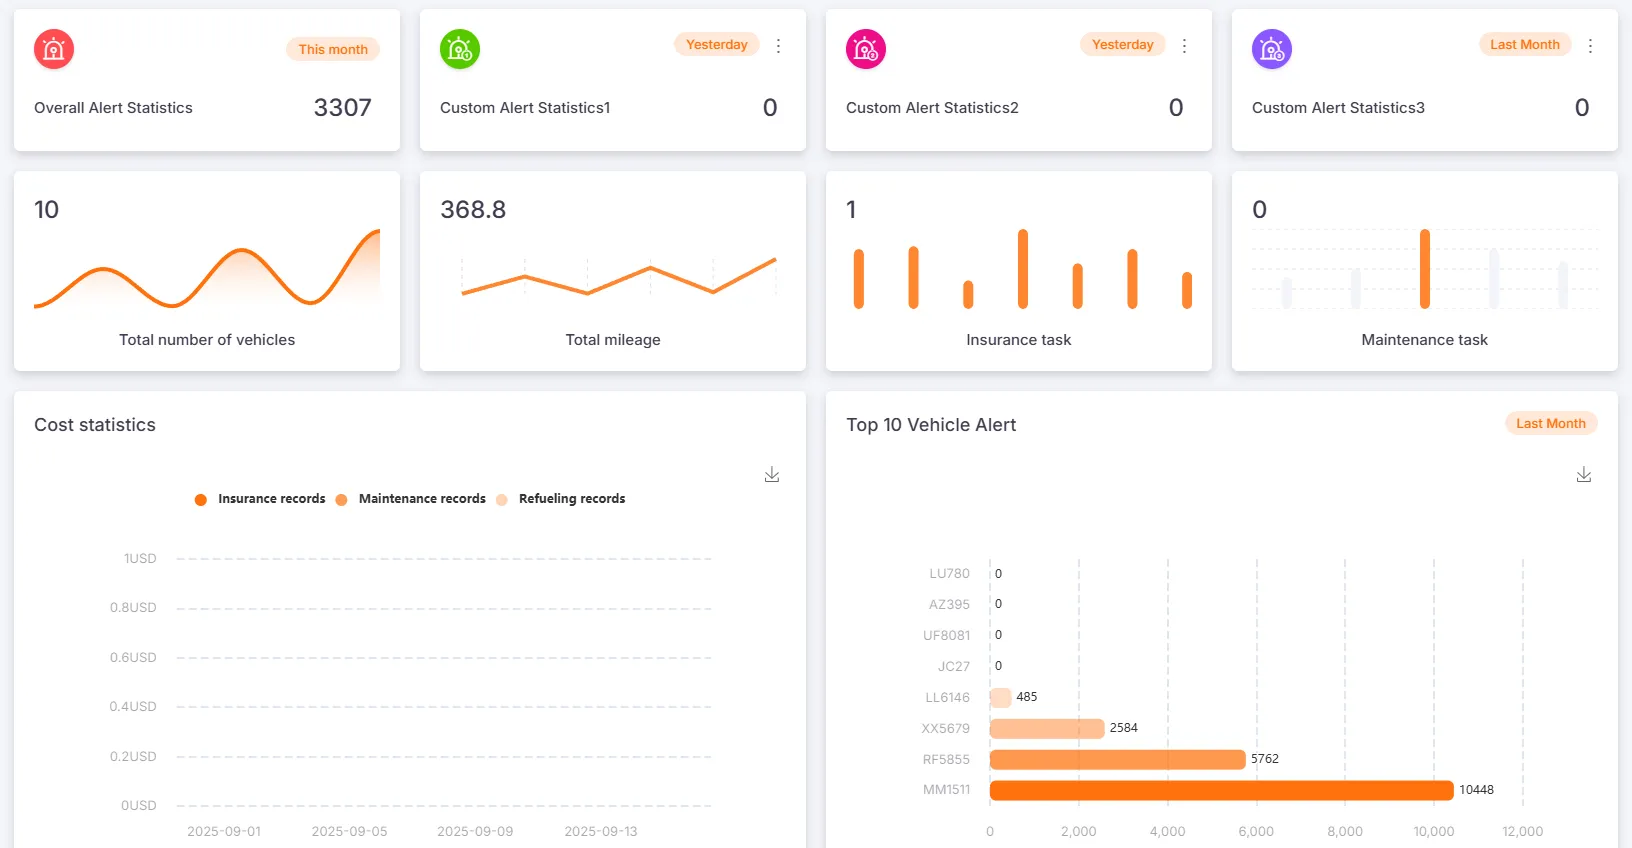Open Custom Alert Statistics3 more options menu
This screenshot has width=1632, height=848.
(x=1590, y=46)
